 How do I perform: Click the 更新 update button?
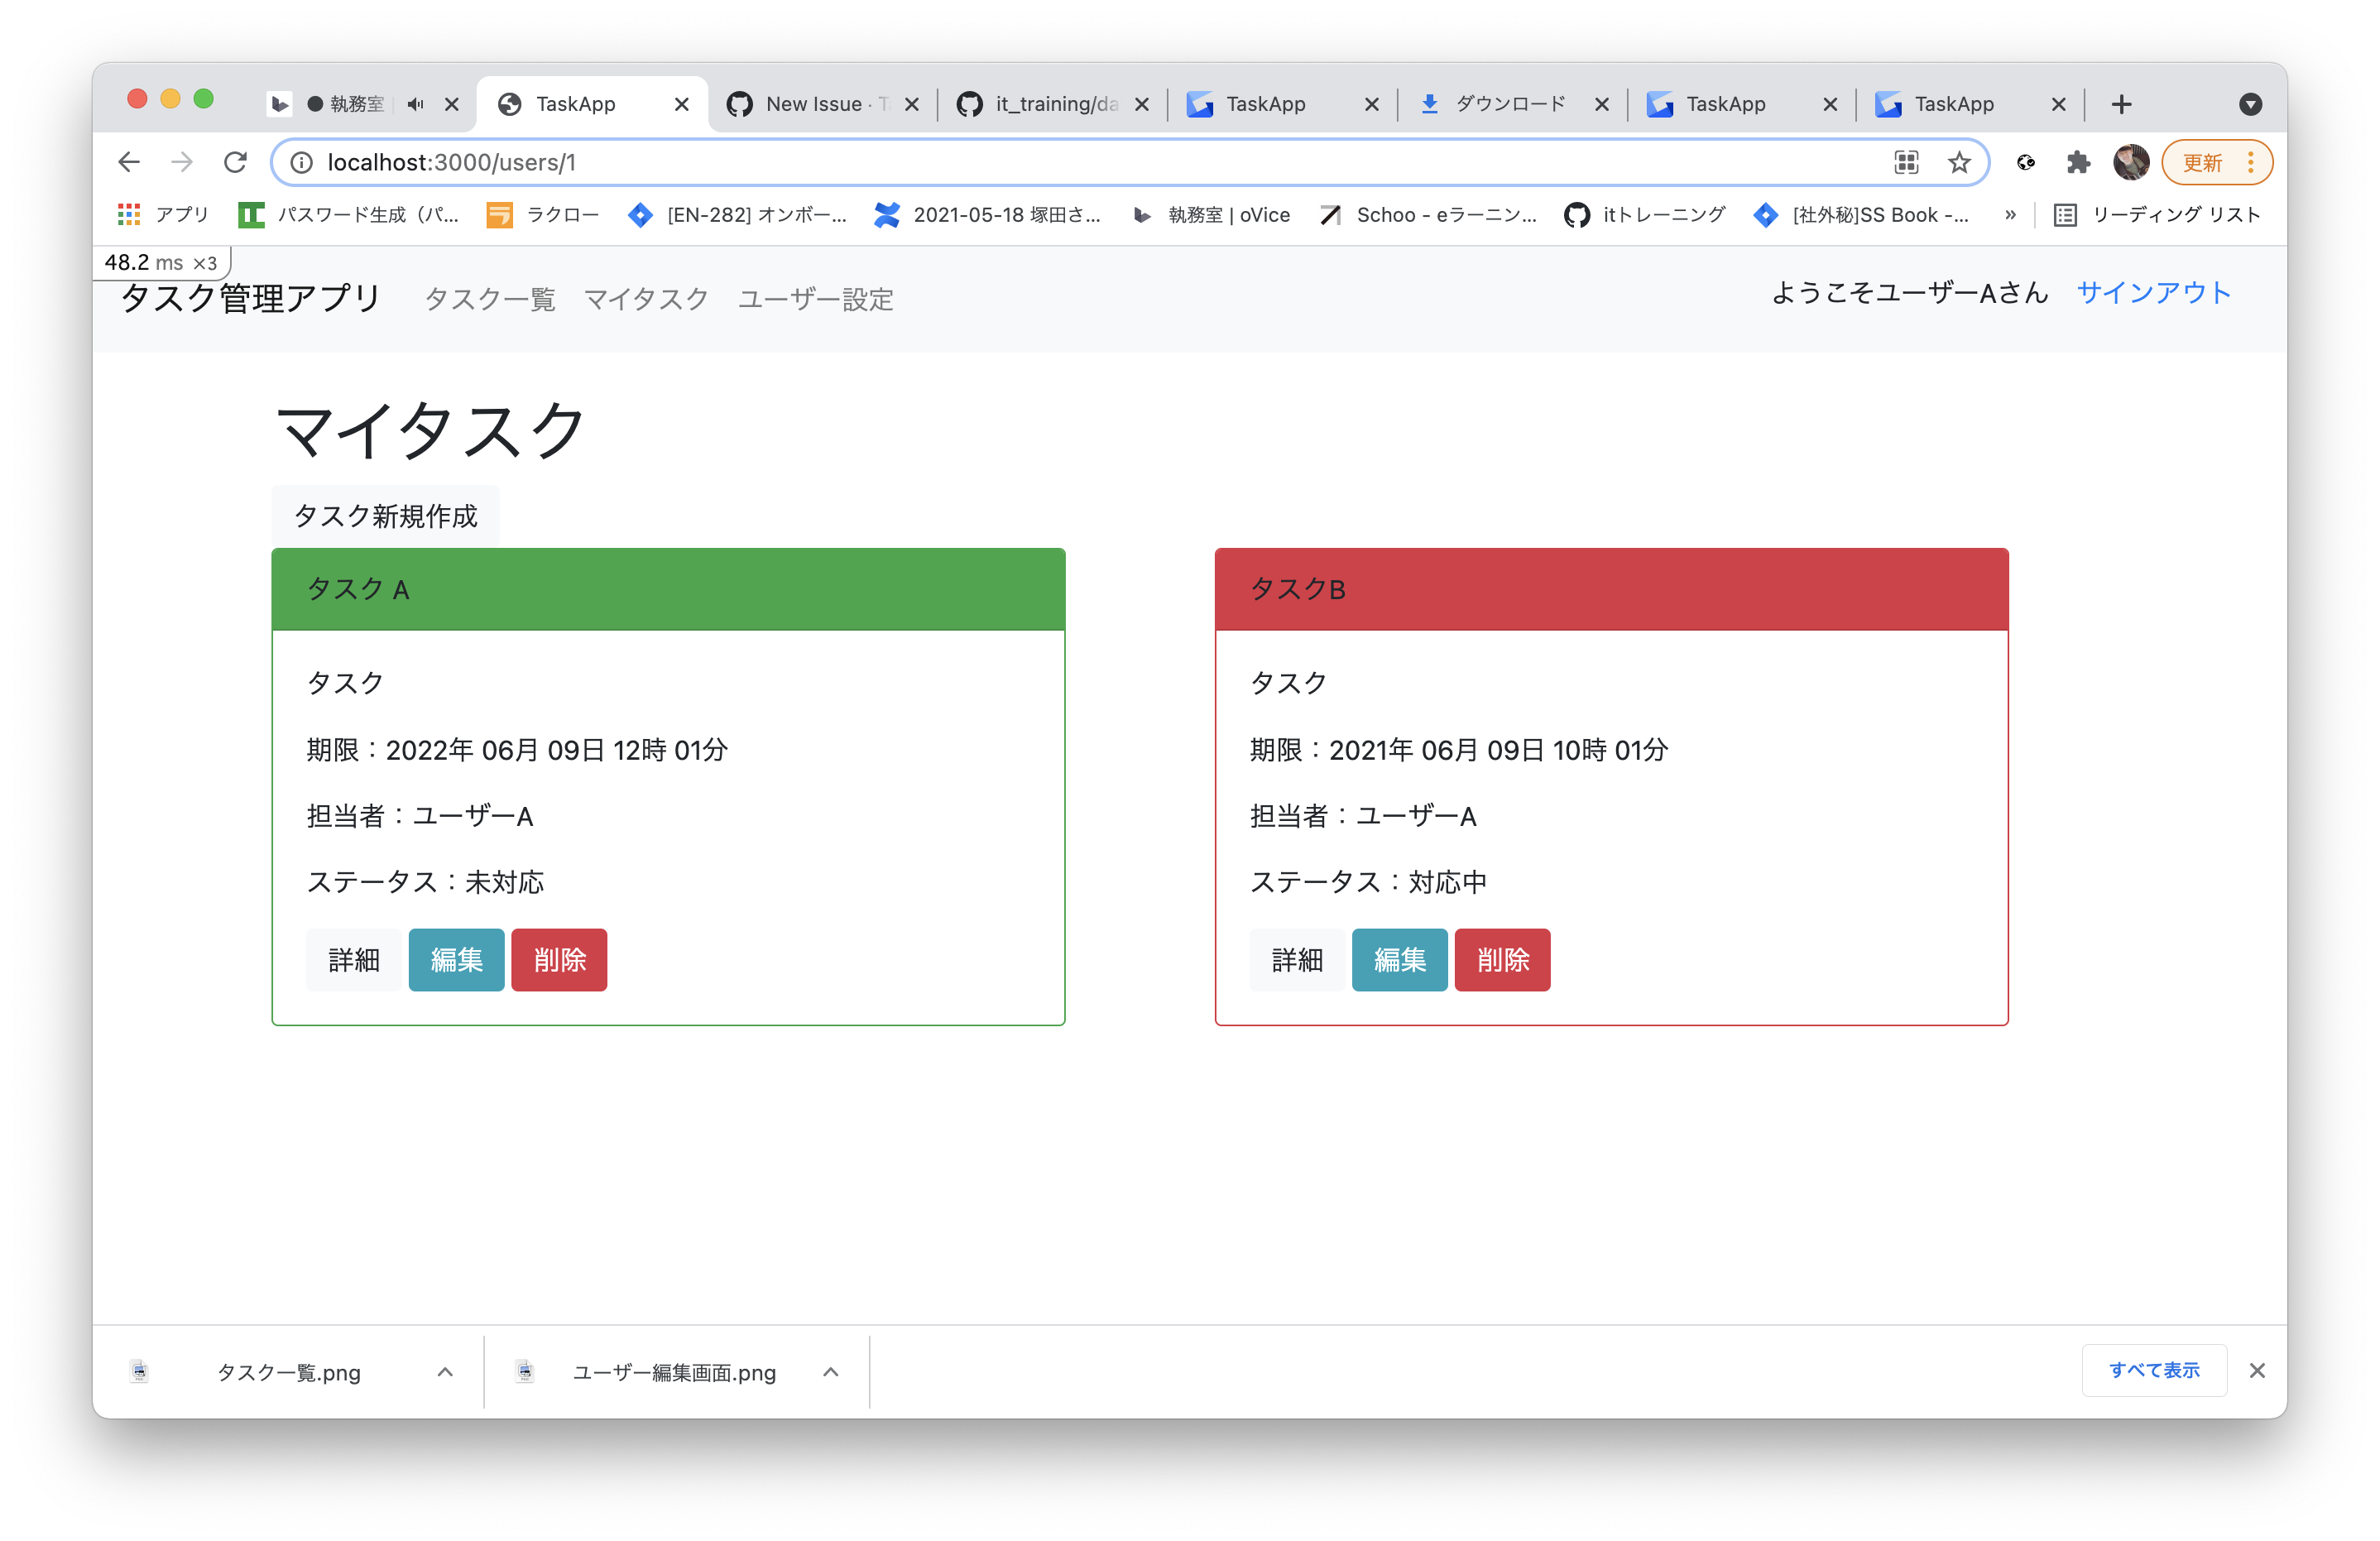click(x=2216, y=162)
